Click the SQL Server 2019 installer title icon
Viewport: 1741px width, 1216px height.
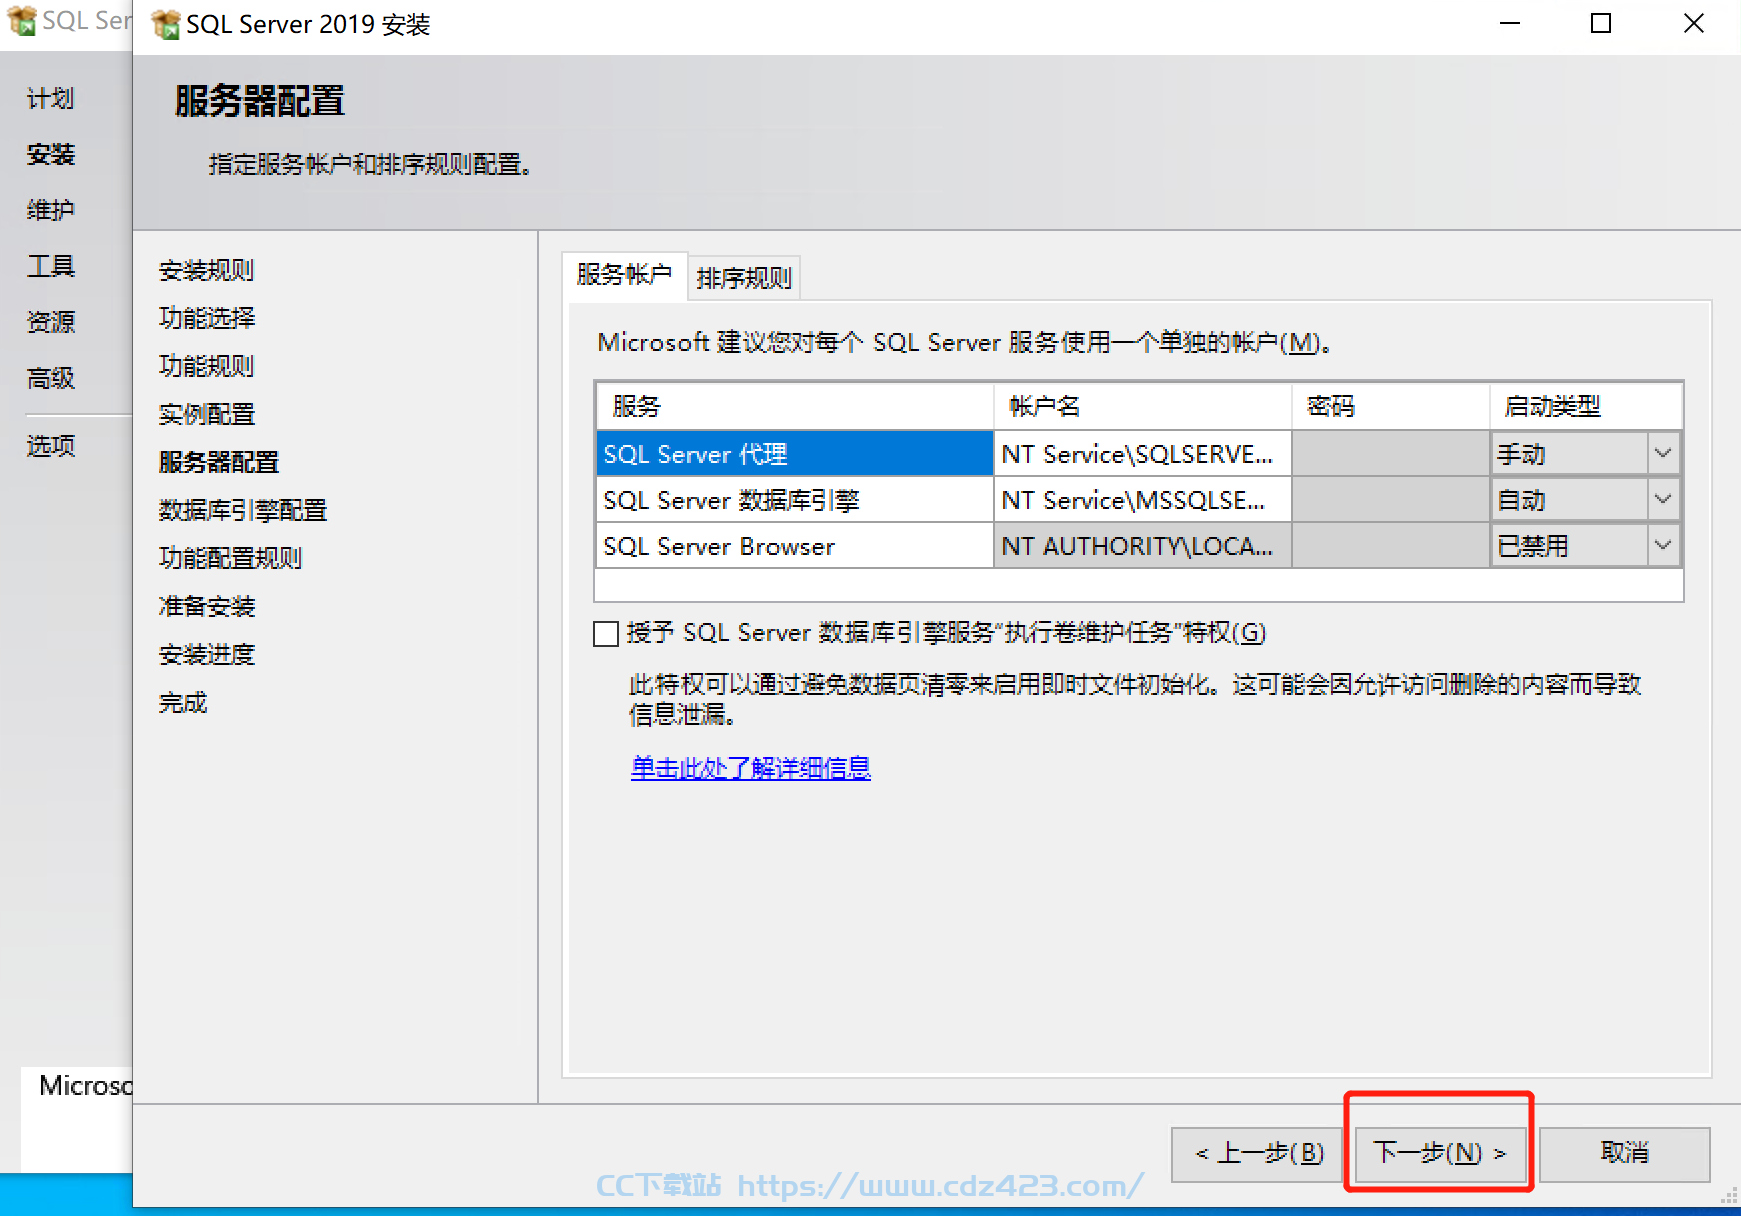[x=166, y=24]
